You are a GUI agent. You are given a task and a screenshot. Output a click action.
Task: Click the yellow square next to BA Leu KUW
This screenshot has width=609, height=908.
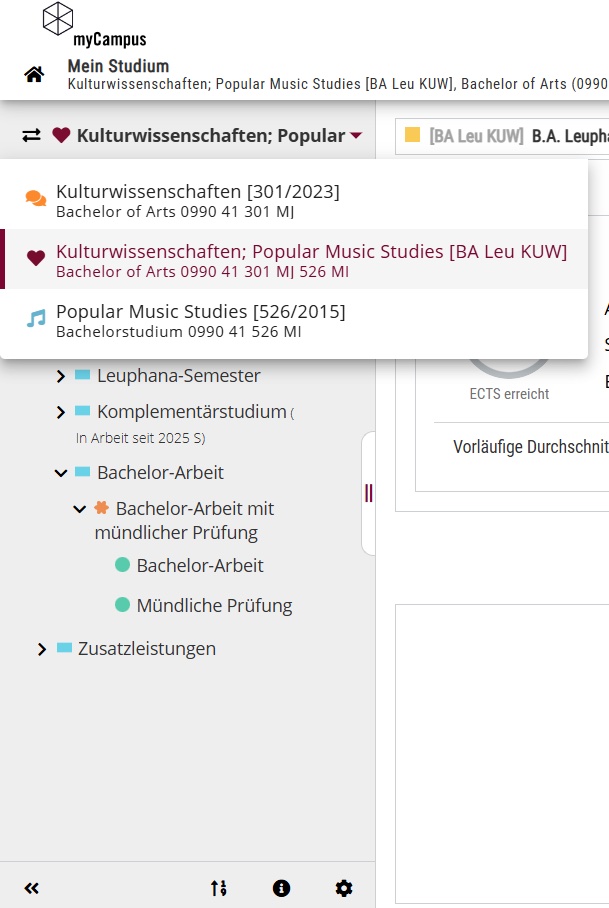412,135
